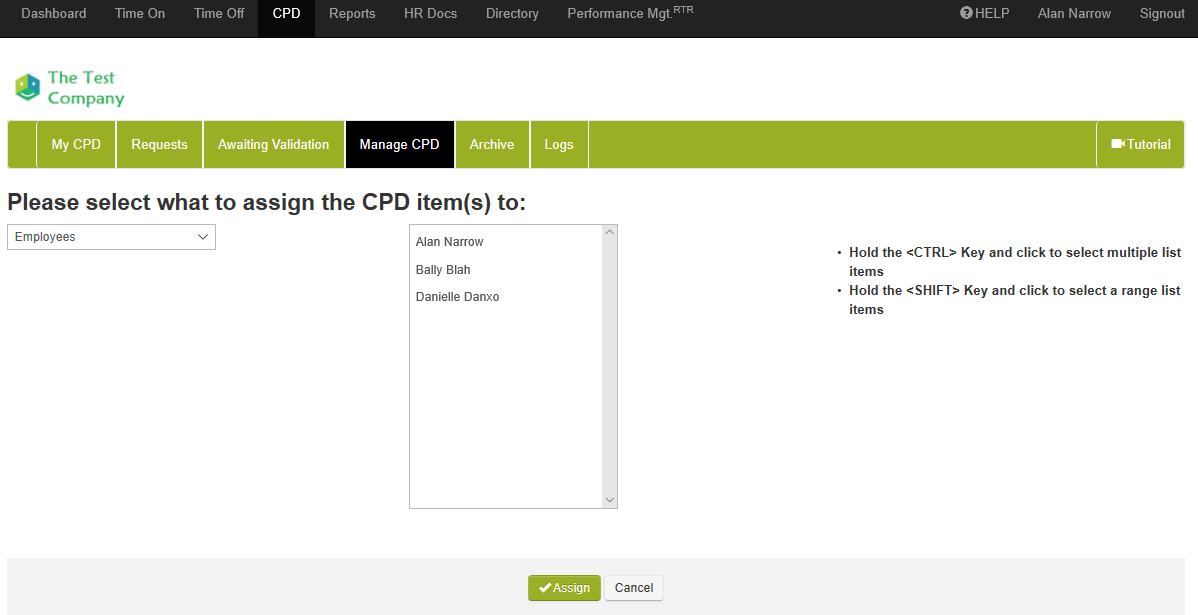This screenshot has height=615, width=1198.
Task: Go to the Awaiting Validation tab
Action: click(x=273, y=145)
